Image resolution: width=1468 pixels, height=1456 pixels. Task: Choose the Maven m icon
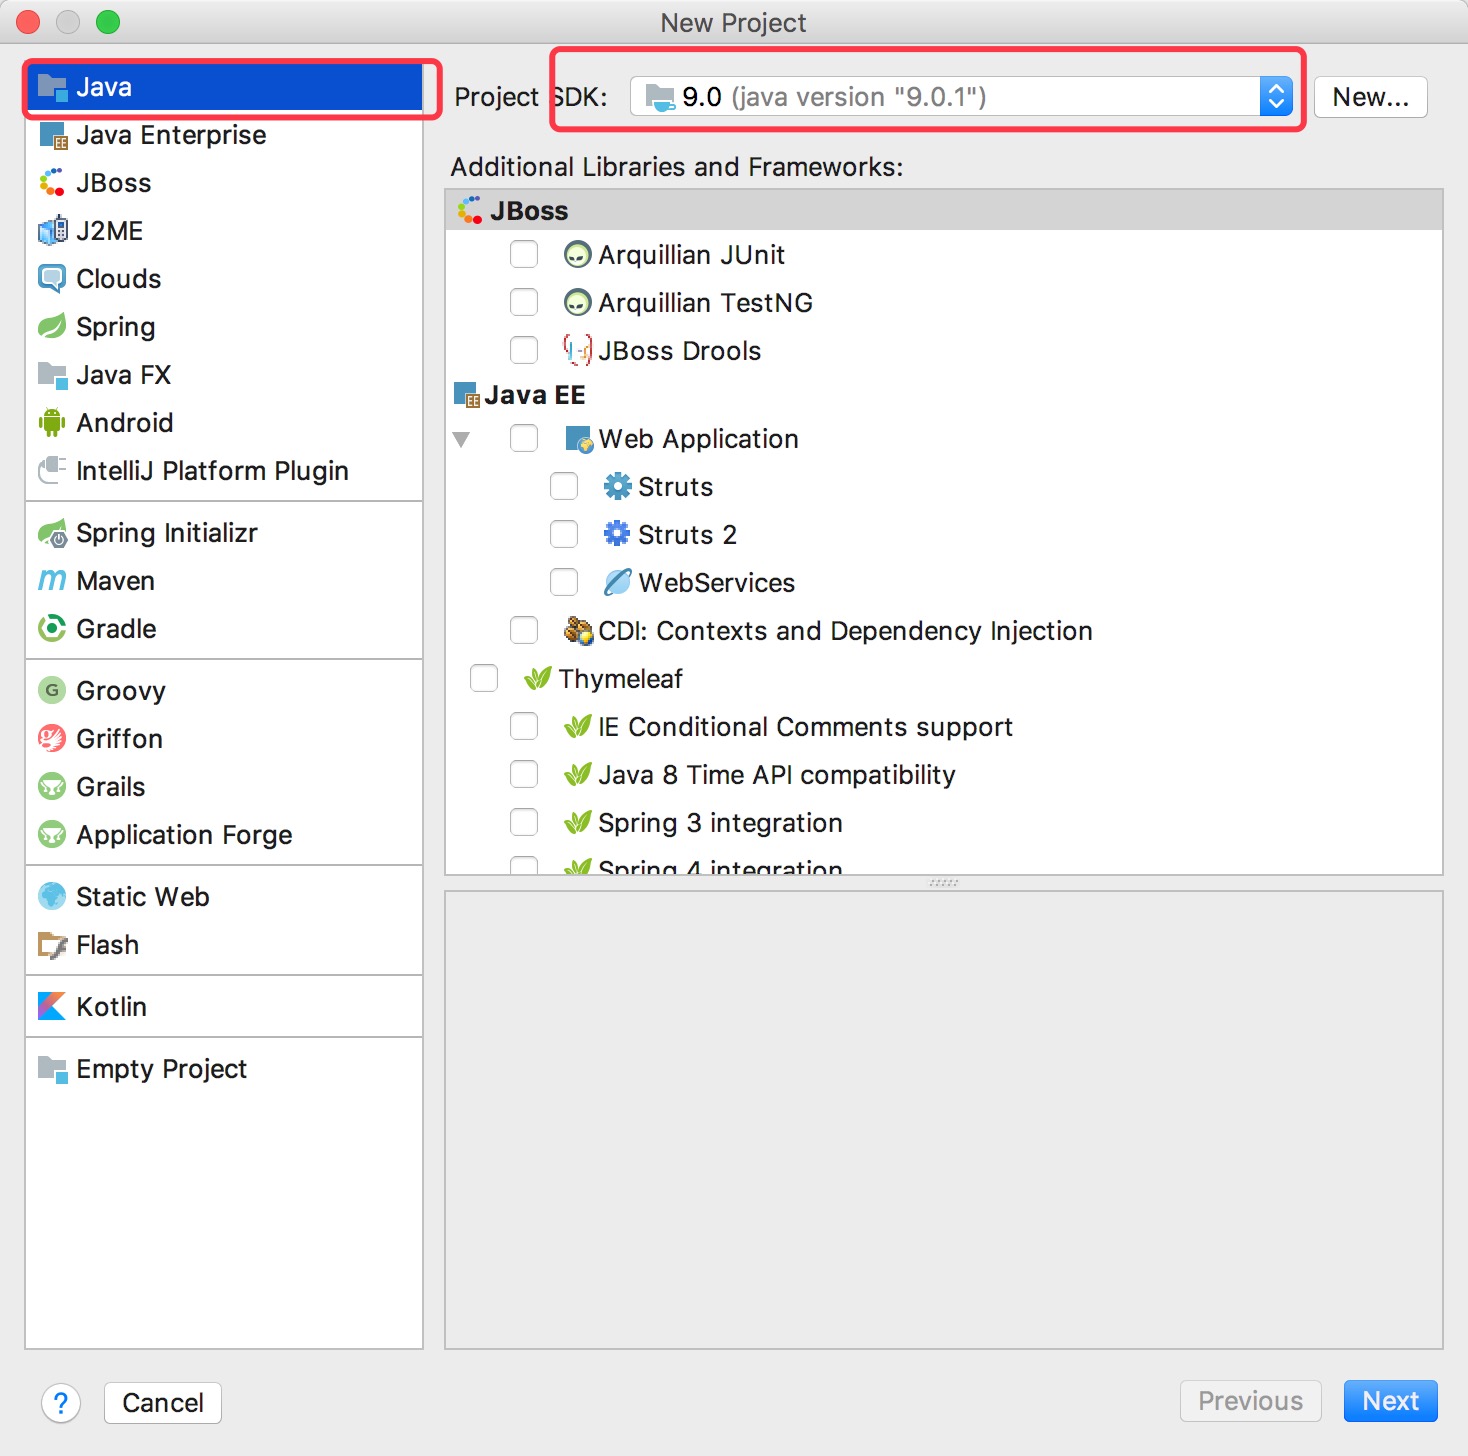tap(52, 581)
